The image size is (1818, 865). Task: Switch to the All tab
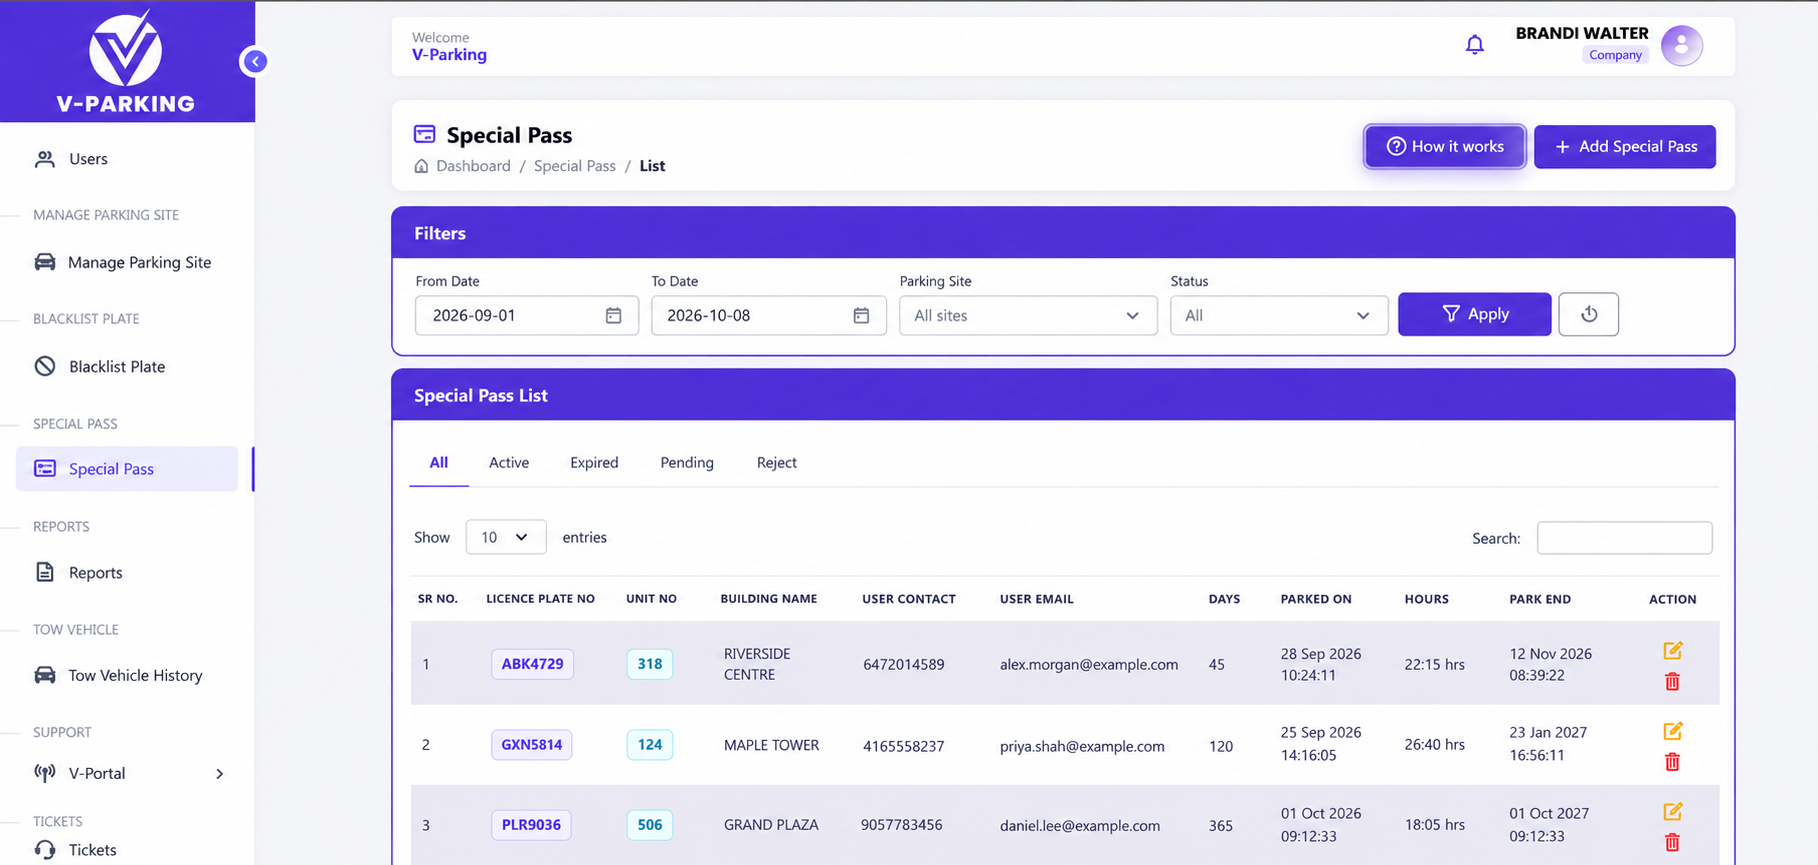click(x=439, y=463)
